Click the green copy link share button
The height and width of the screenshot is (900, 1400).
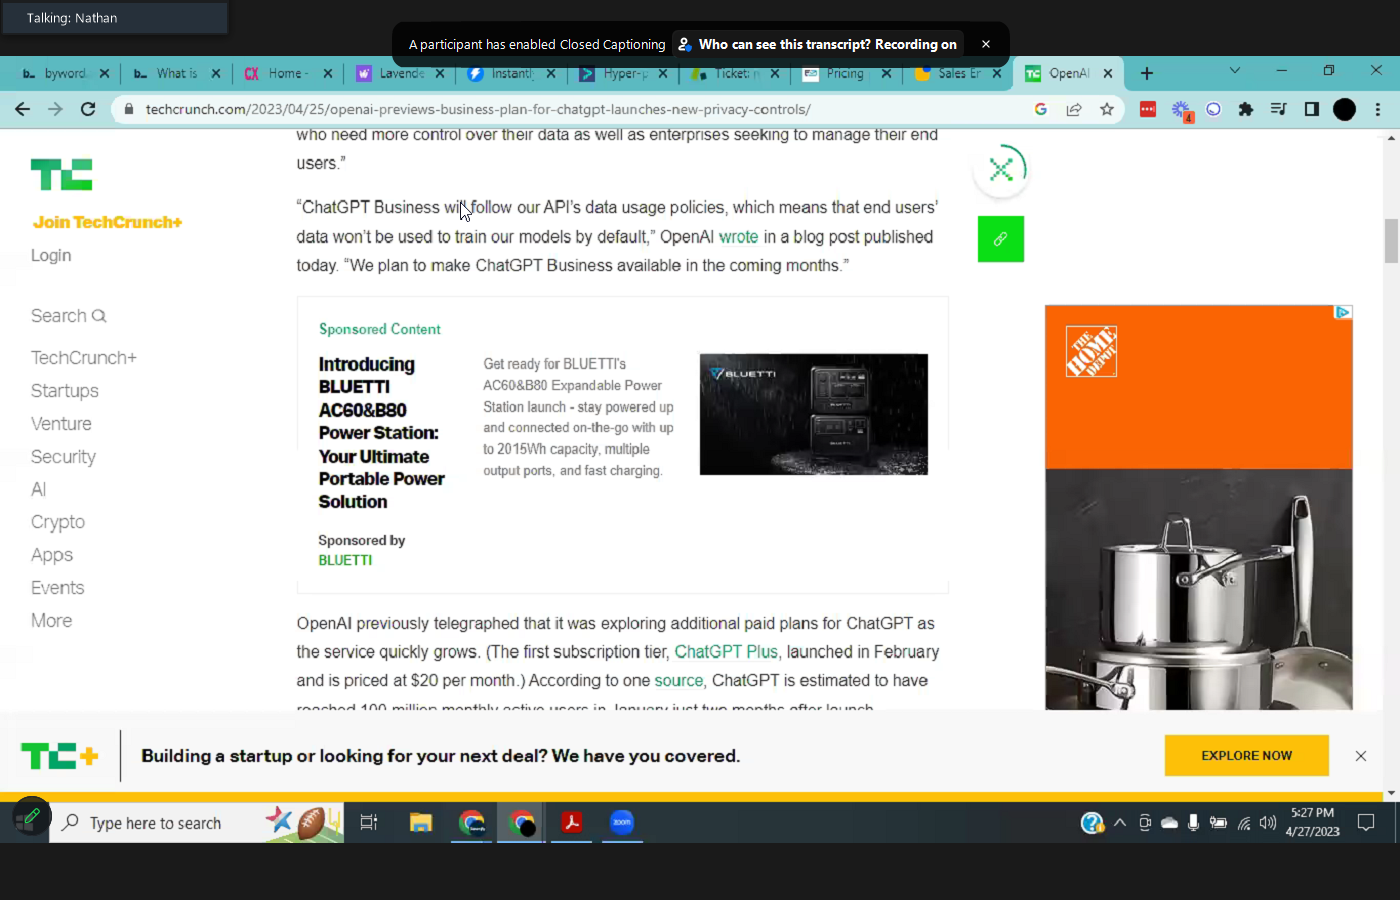(x=1000, y=239)
